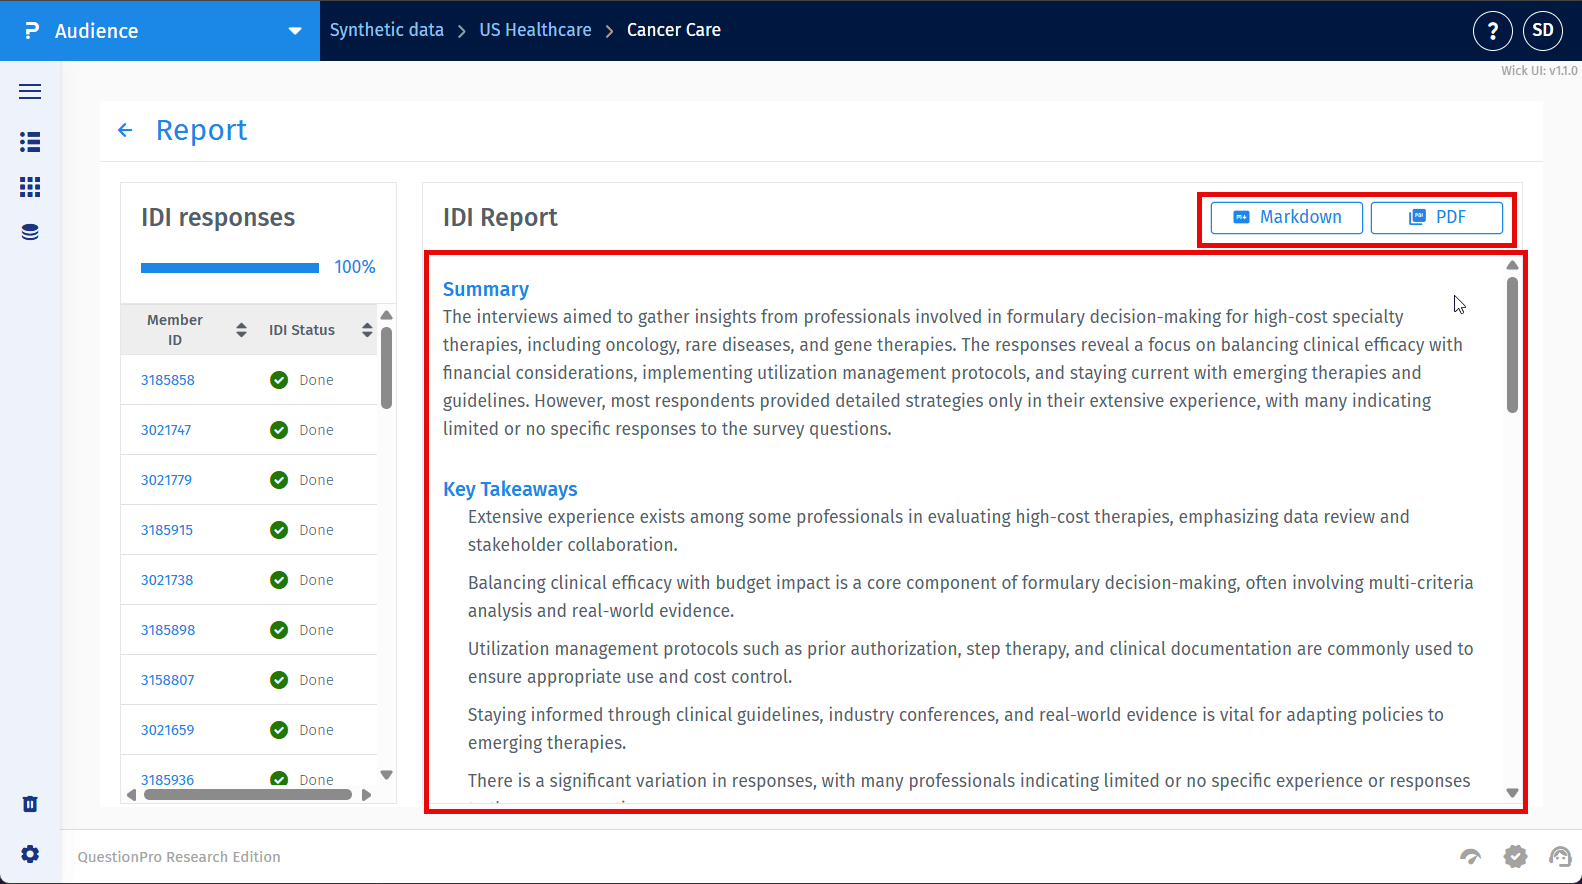
Task: Click the Summary heading in the report
Action: pyautogui.click(x=486, y=289)
